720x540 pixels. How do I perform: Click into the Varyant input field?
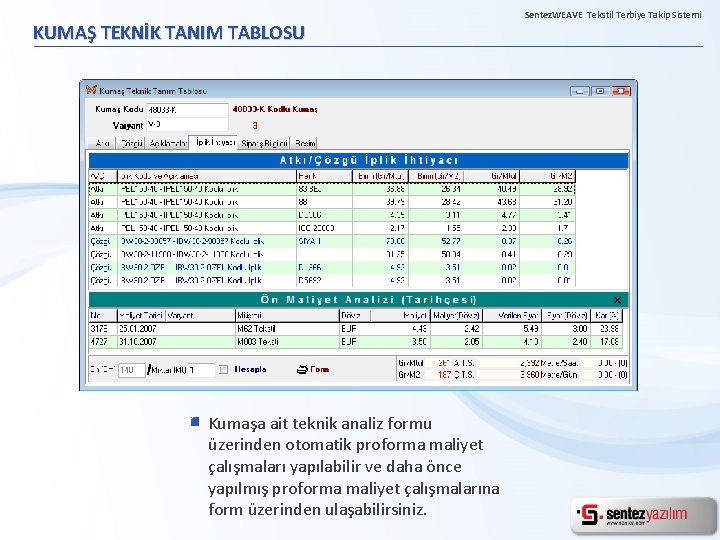click(x=187, y=125)
